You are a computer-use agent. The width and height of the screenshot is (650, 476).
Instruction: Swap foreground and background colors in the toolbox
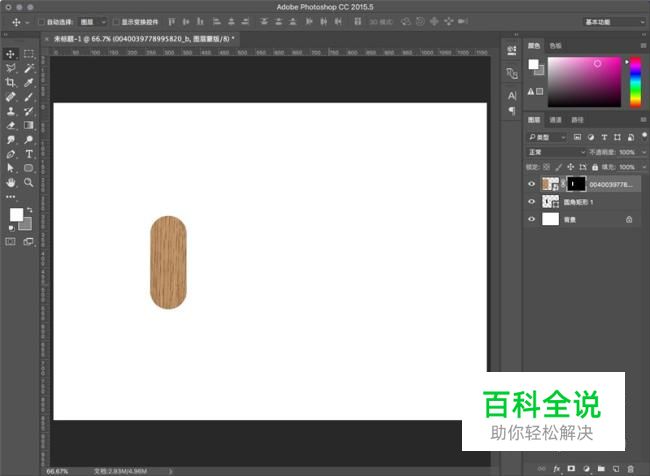click(29, 210)
